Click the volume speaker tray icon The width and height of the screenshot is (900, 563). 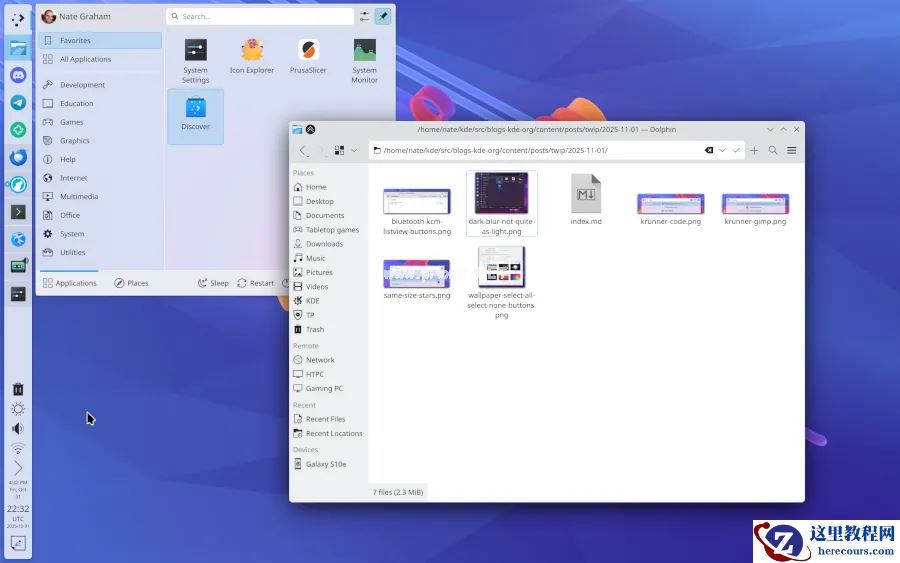tap(18, 428)
